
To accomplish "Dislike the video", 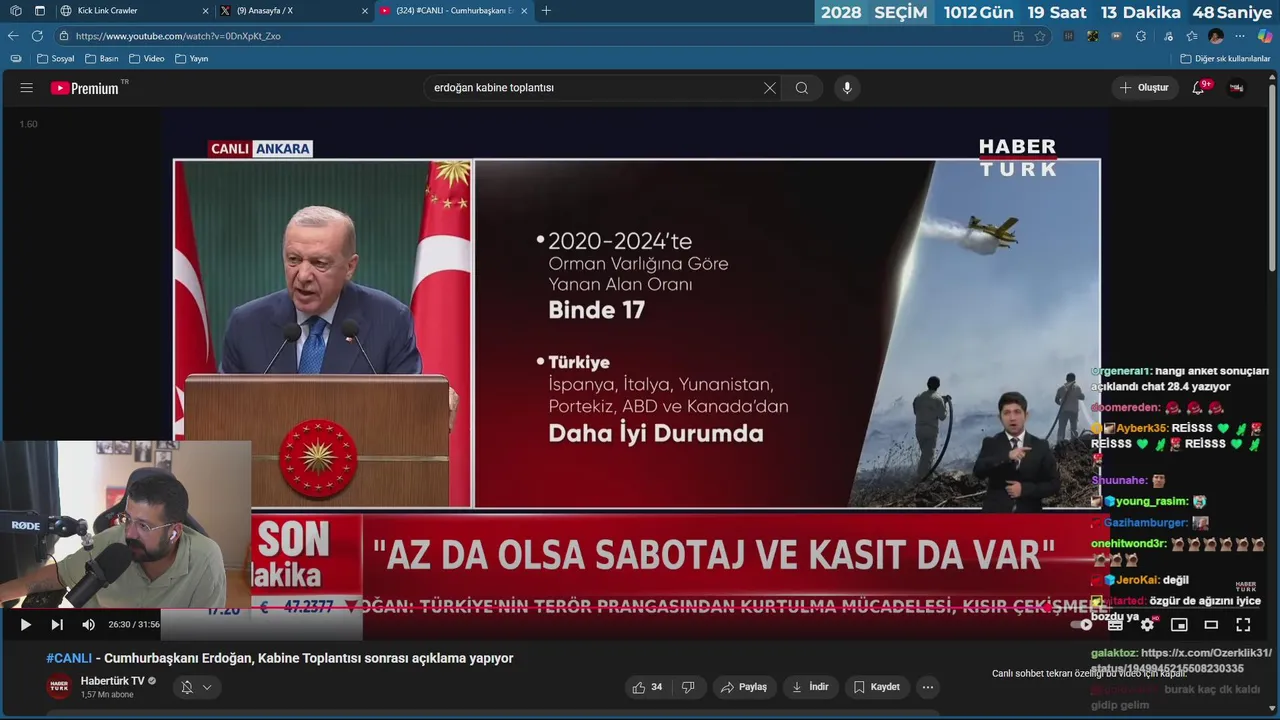I will pyautogui.click(x=688, y=687).
